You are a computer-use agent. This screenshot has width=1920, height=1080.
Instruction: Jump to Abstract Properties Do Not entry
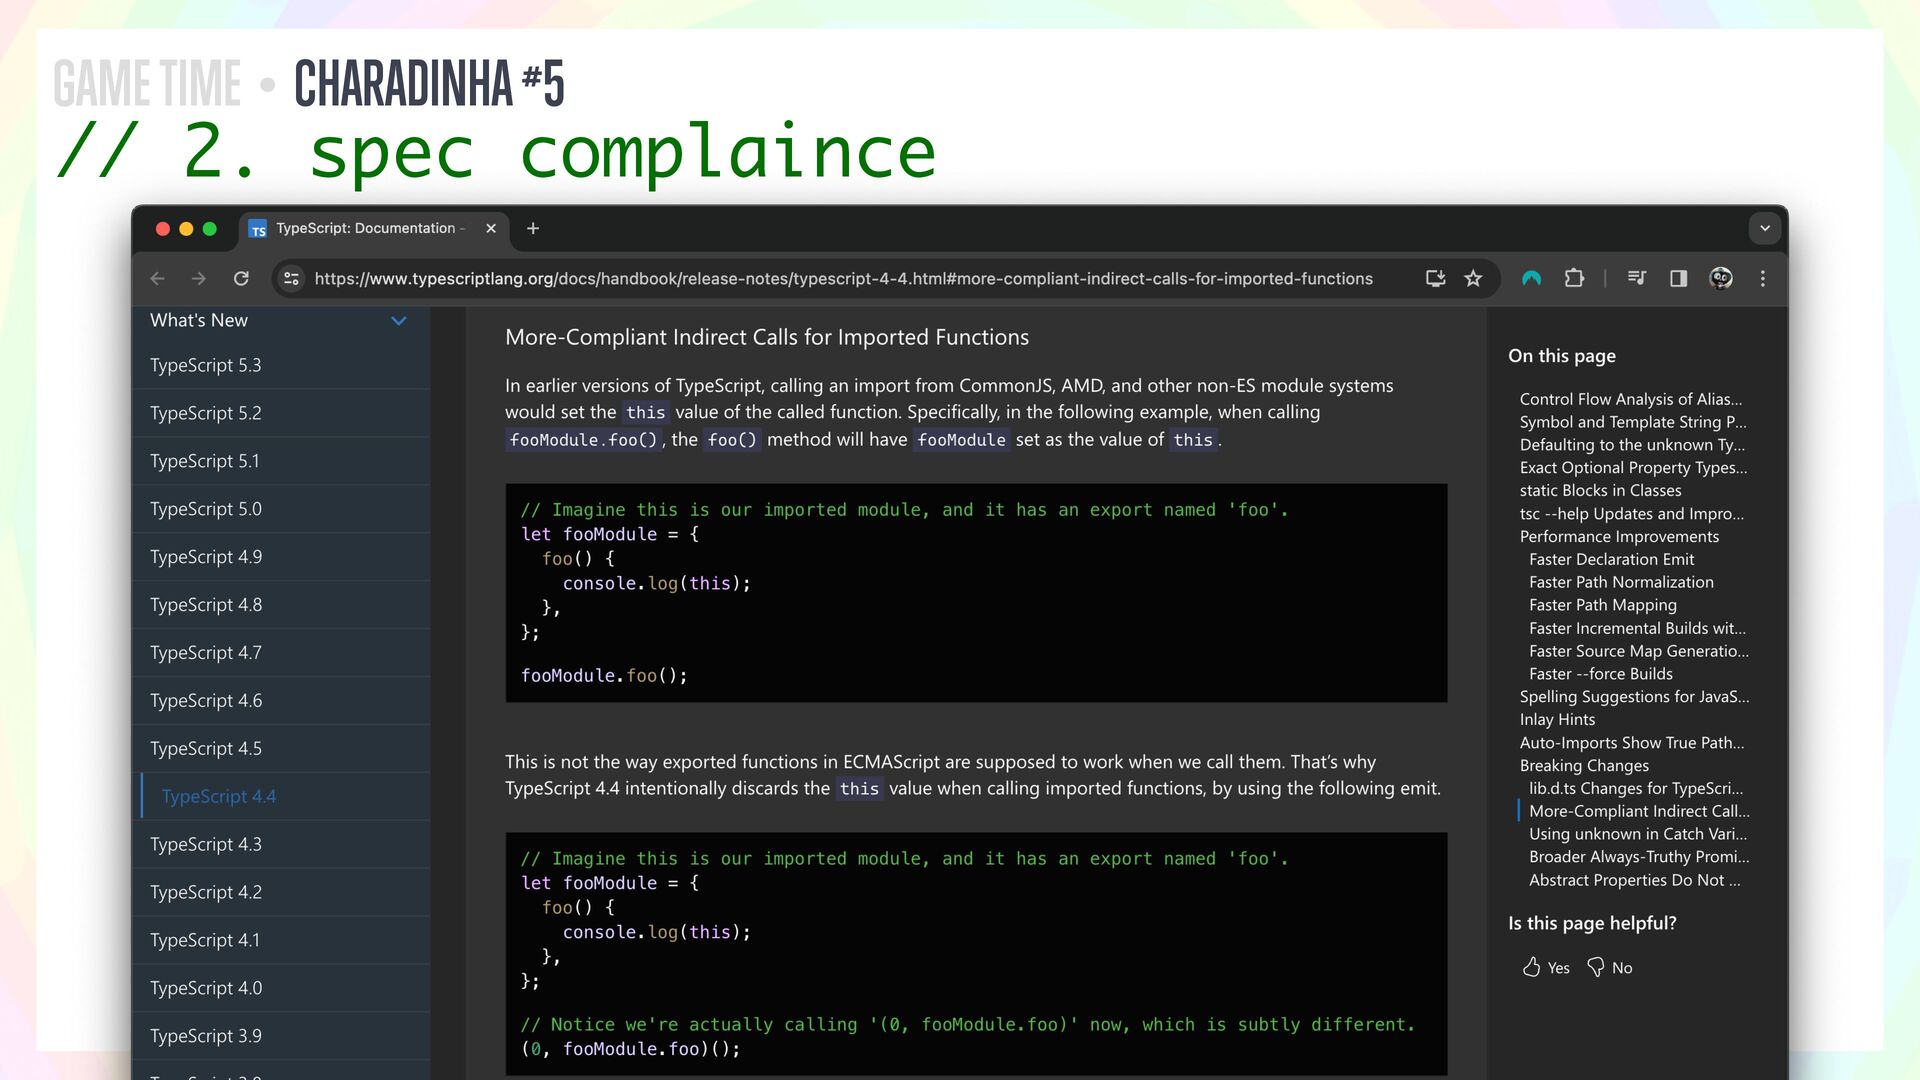[1634, 881]
